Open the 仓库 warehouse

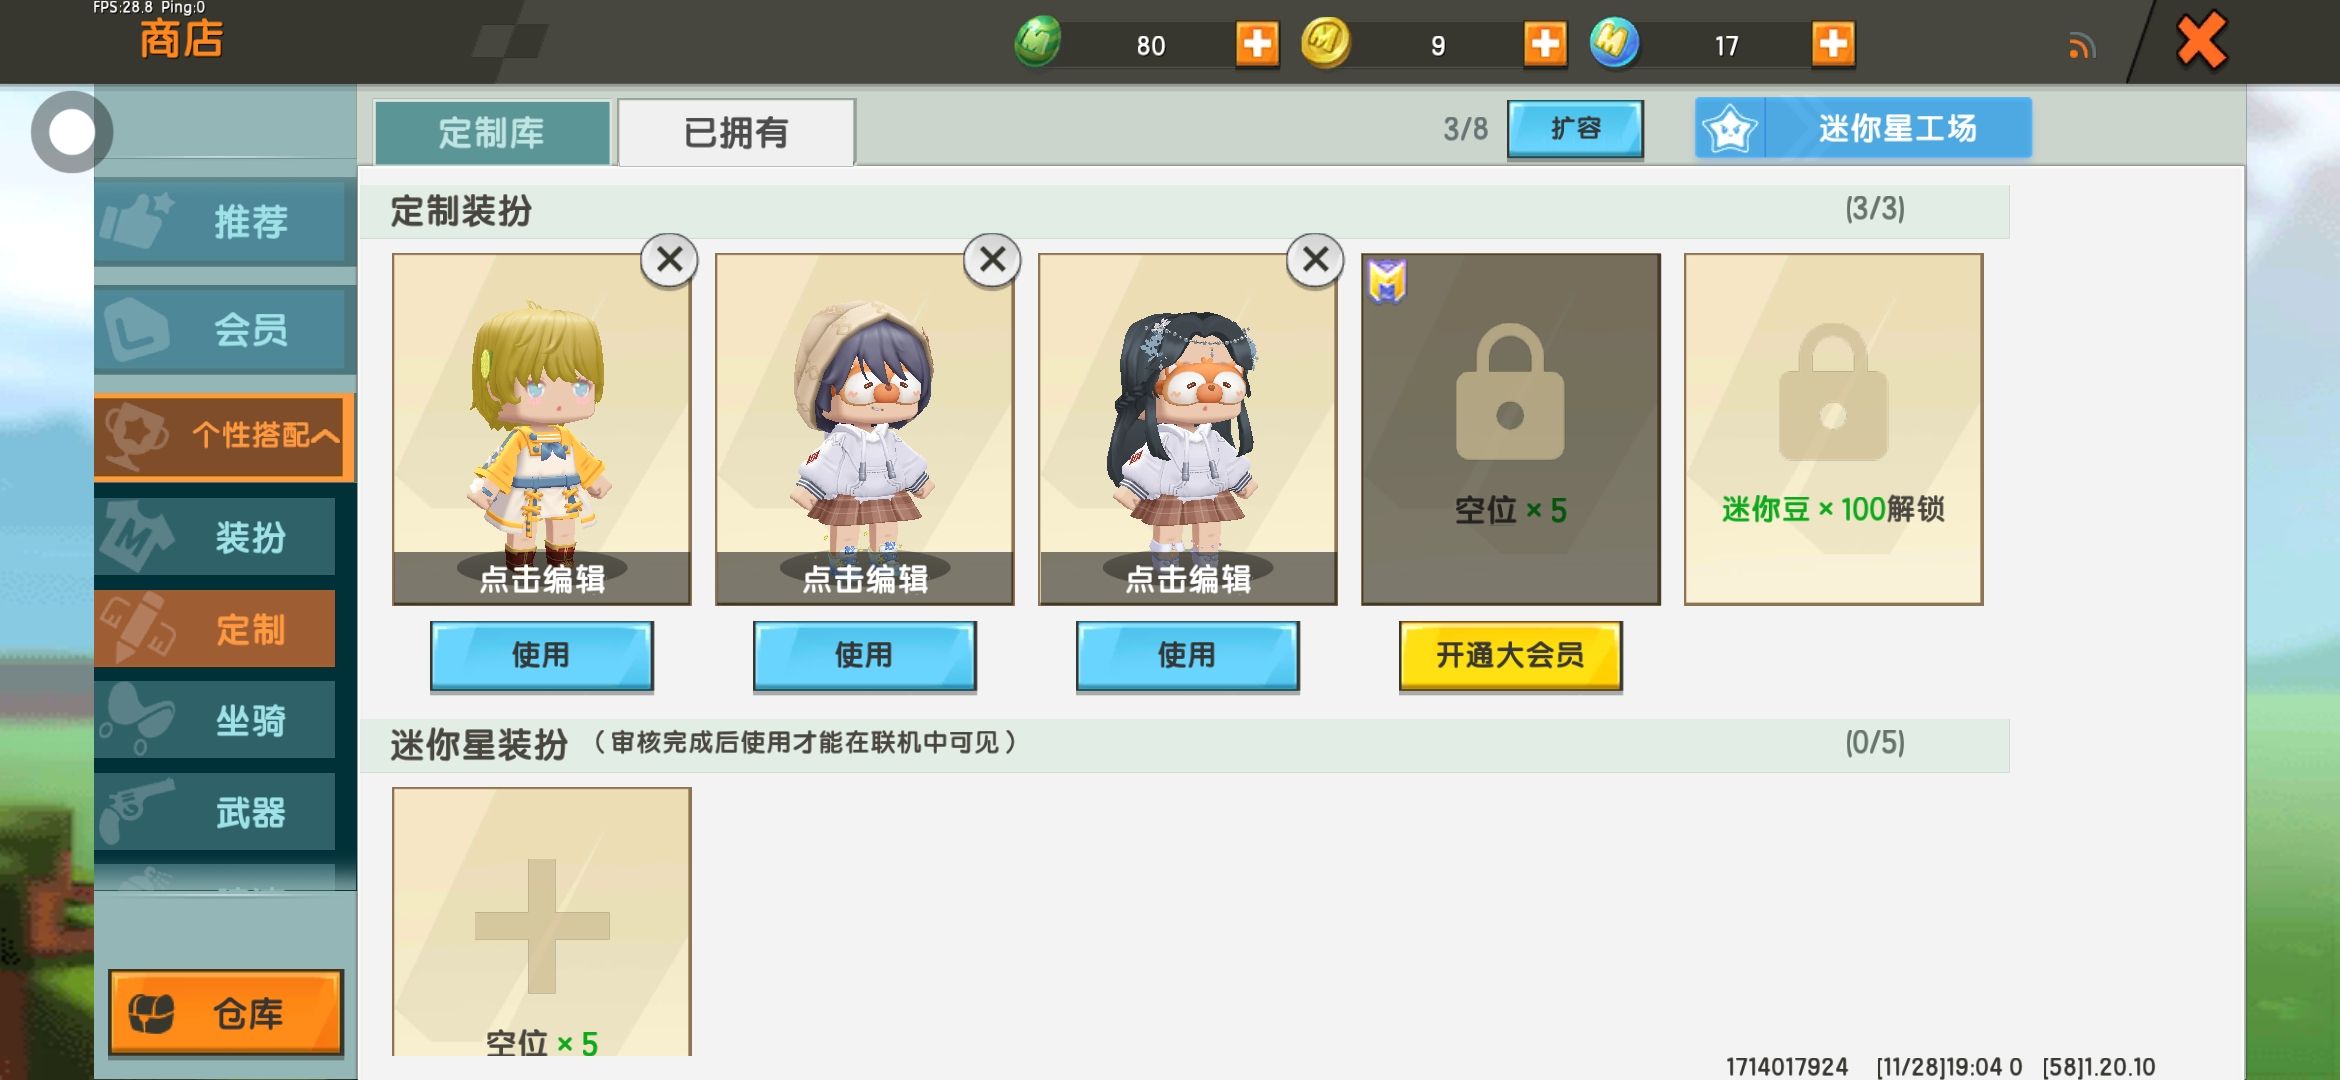click(226, 1013)
